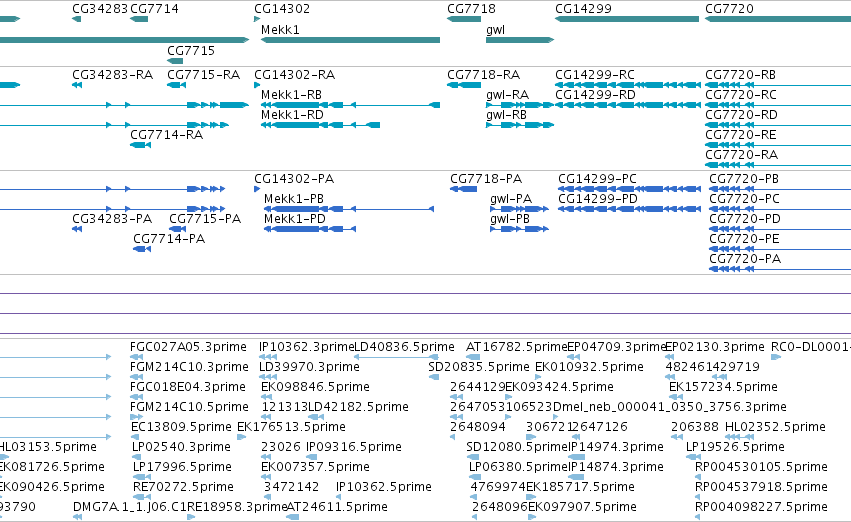Screen dimensions: 851x522
Task: Select the CG34283-RA transcript label
Action: coord(112,75)
